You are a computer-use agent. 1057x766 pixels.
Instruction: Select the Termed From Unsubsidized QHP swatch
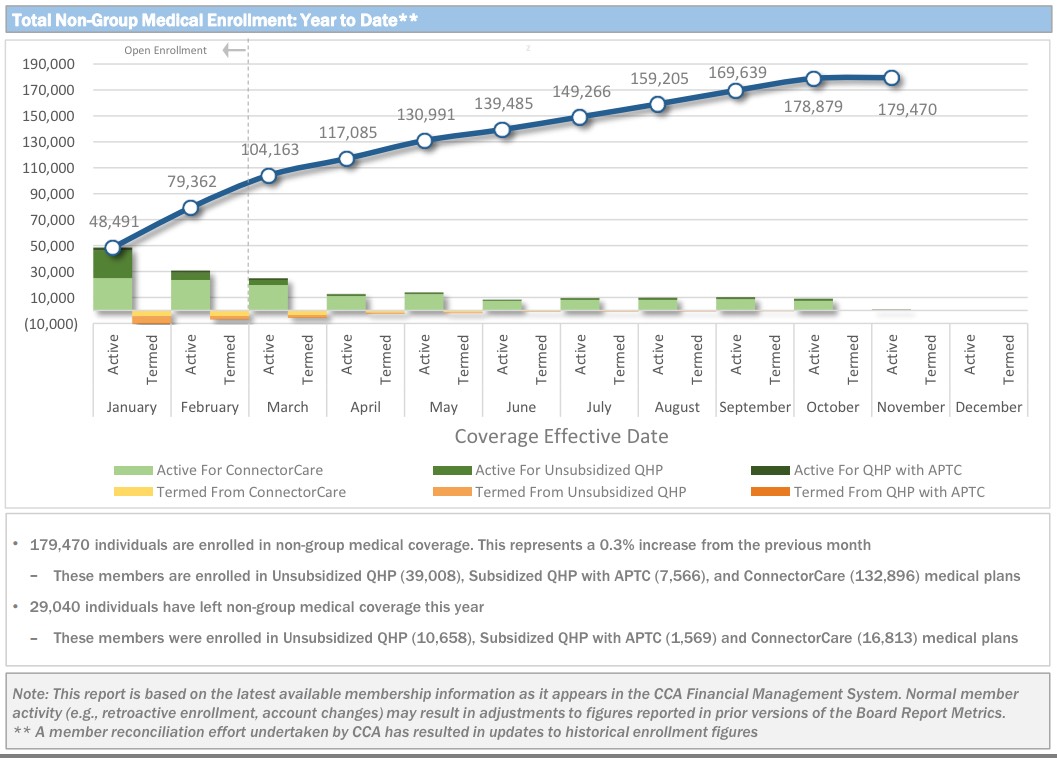point(451,492)
